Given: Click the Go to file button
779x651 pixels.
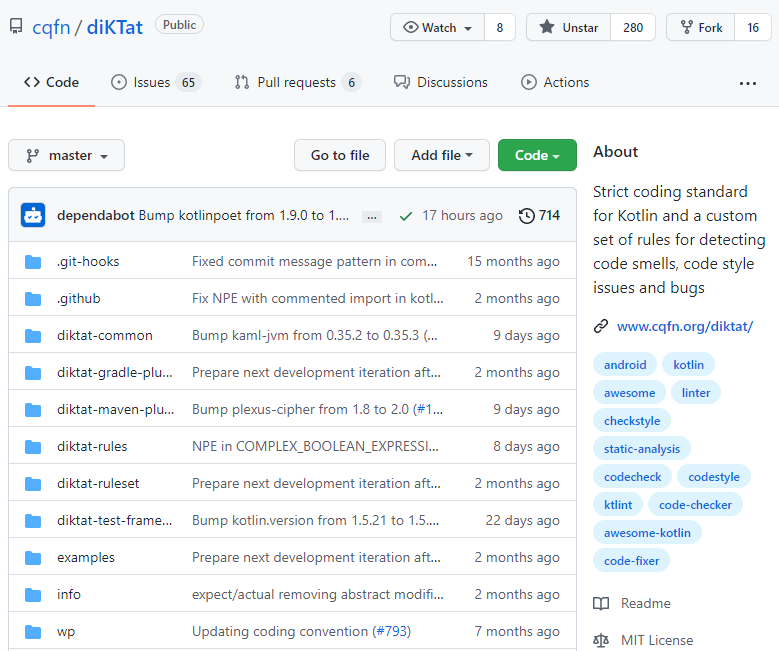Looking at the screenshot, I should point(340,156).
